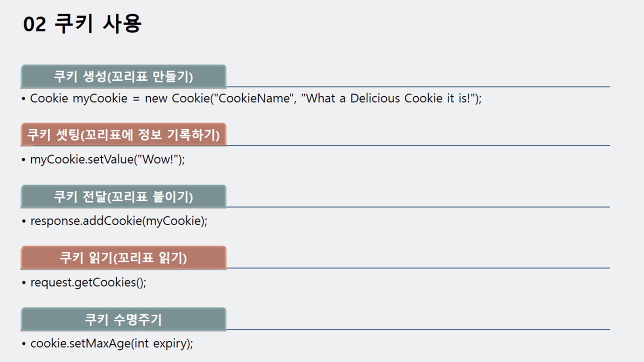Select the '쿠키 셋팅(꼬리표에 정보 기록하기)' header banner
This screenshot has height=362, width=644.
tap(123, 134)
